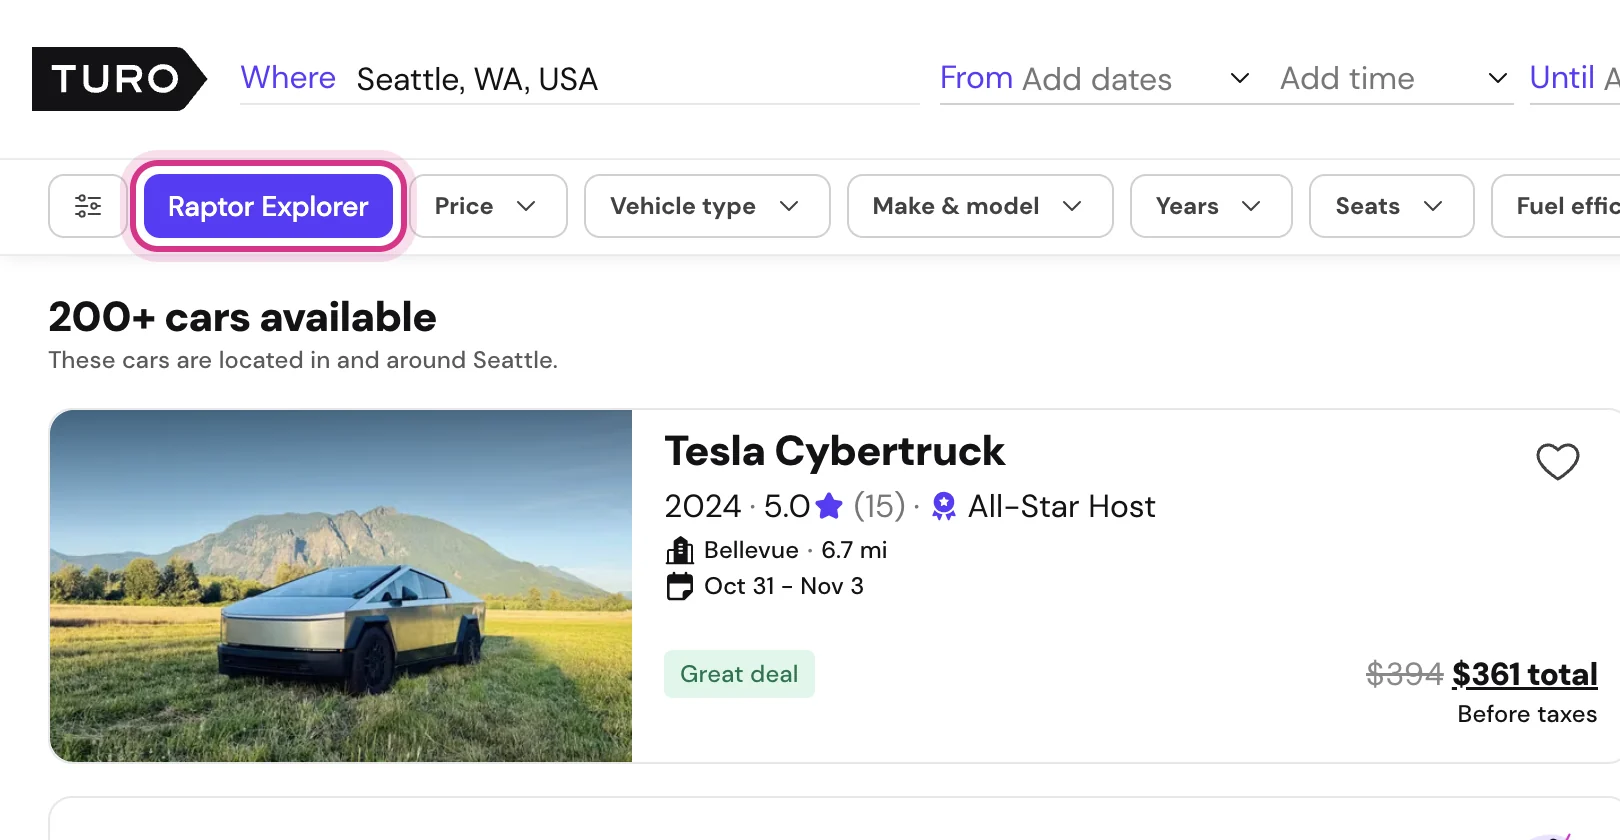Image resolution: width=1620 pixels, height=840 pixels.
Task: Click the Oct 31 - Nov 3 dates text
Action: coord(784,586)
